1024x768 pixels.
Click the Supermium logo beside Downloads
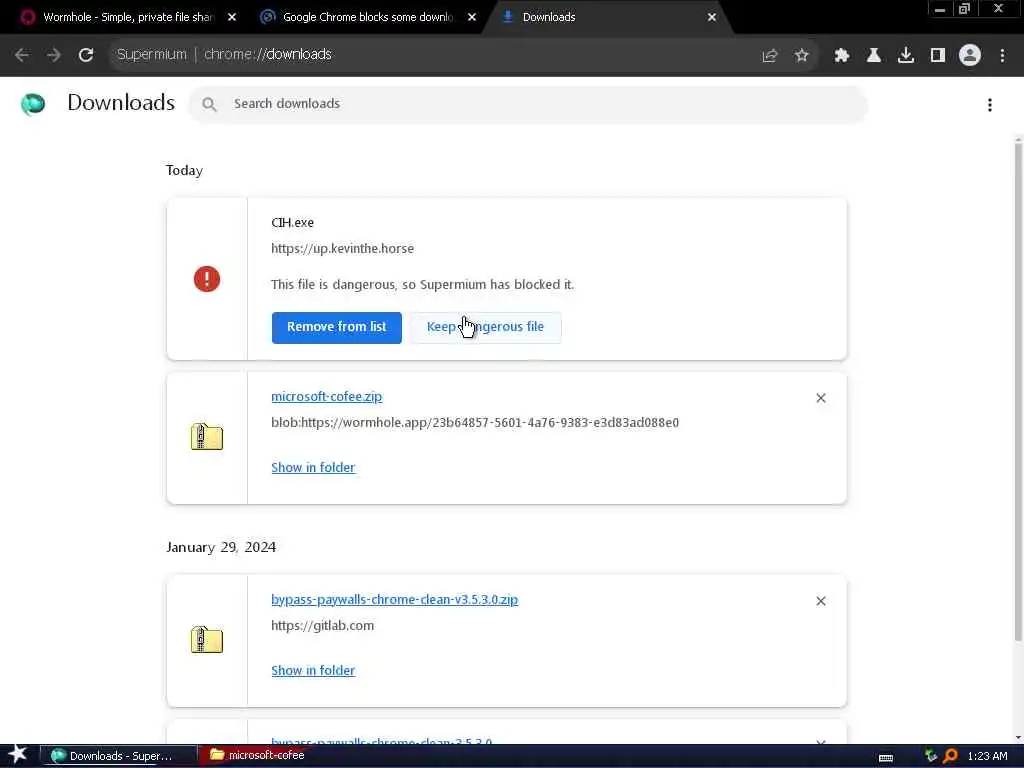tap(33, 104)
